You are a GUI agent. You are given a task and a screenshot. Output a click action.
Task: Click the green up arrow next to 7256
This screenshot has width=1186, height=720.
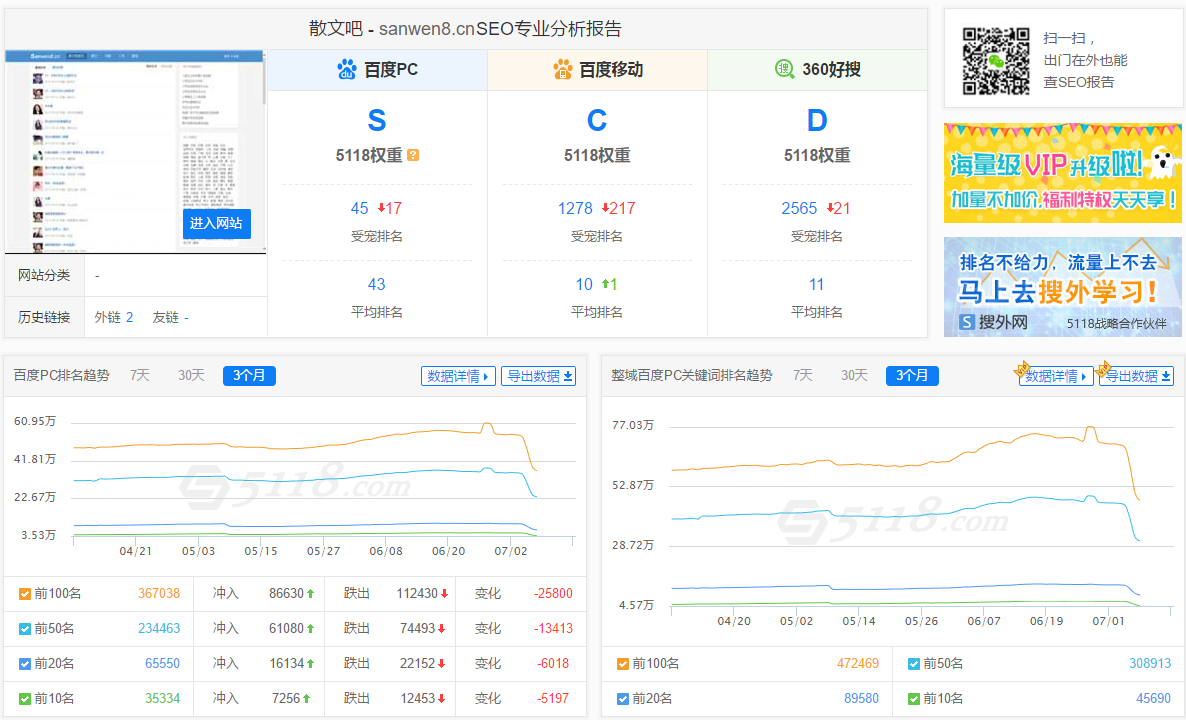(306, 698)
